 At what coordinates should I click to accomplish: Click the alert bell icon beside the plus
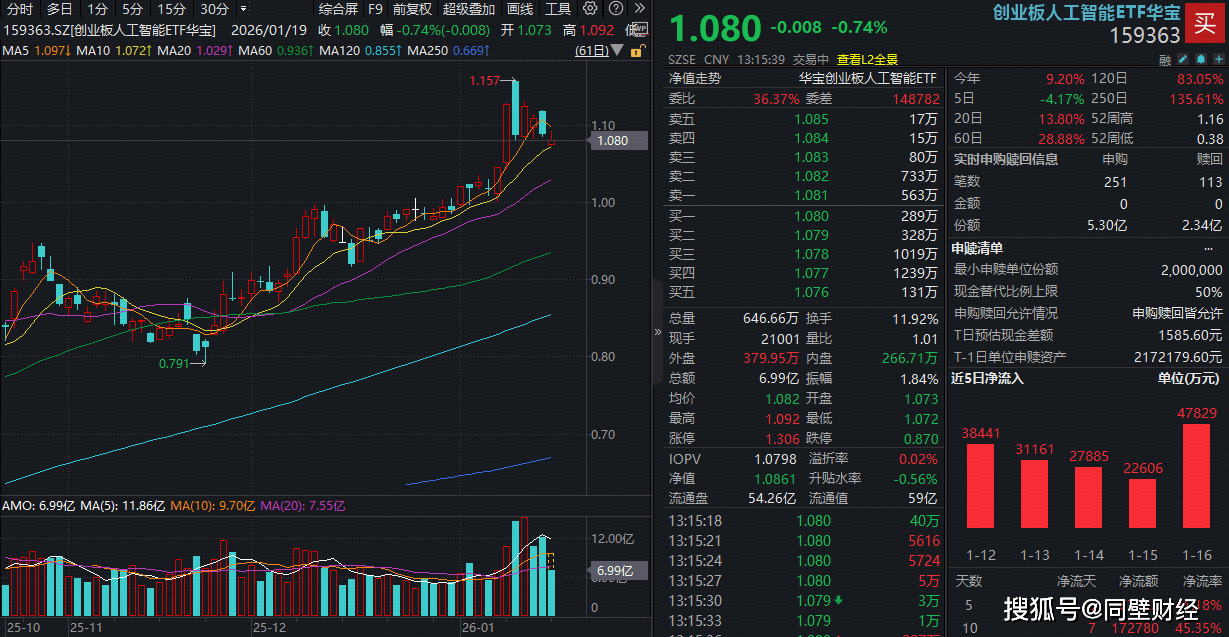[x=1201, y=59]
